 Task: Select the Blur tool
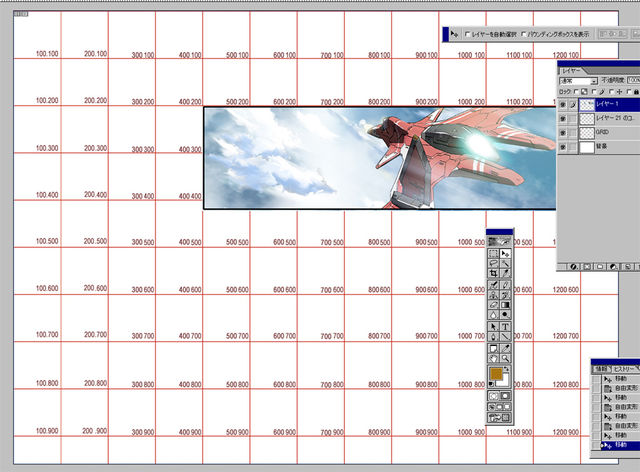pyautogui.click(x=493, y=315)
